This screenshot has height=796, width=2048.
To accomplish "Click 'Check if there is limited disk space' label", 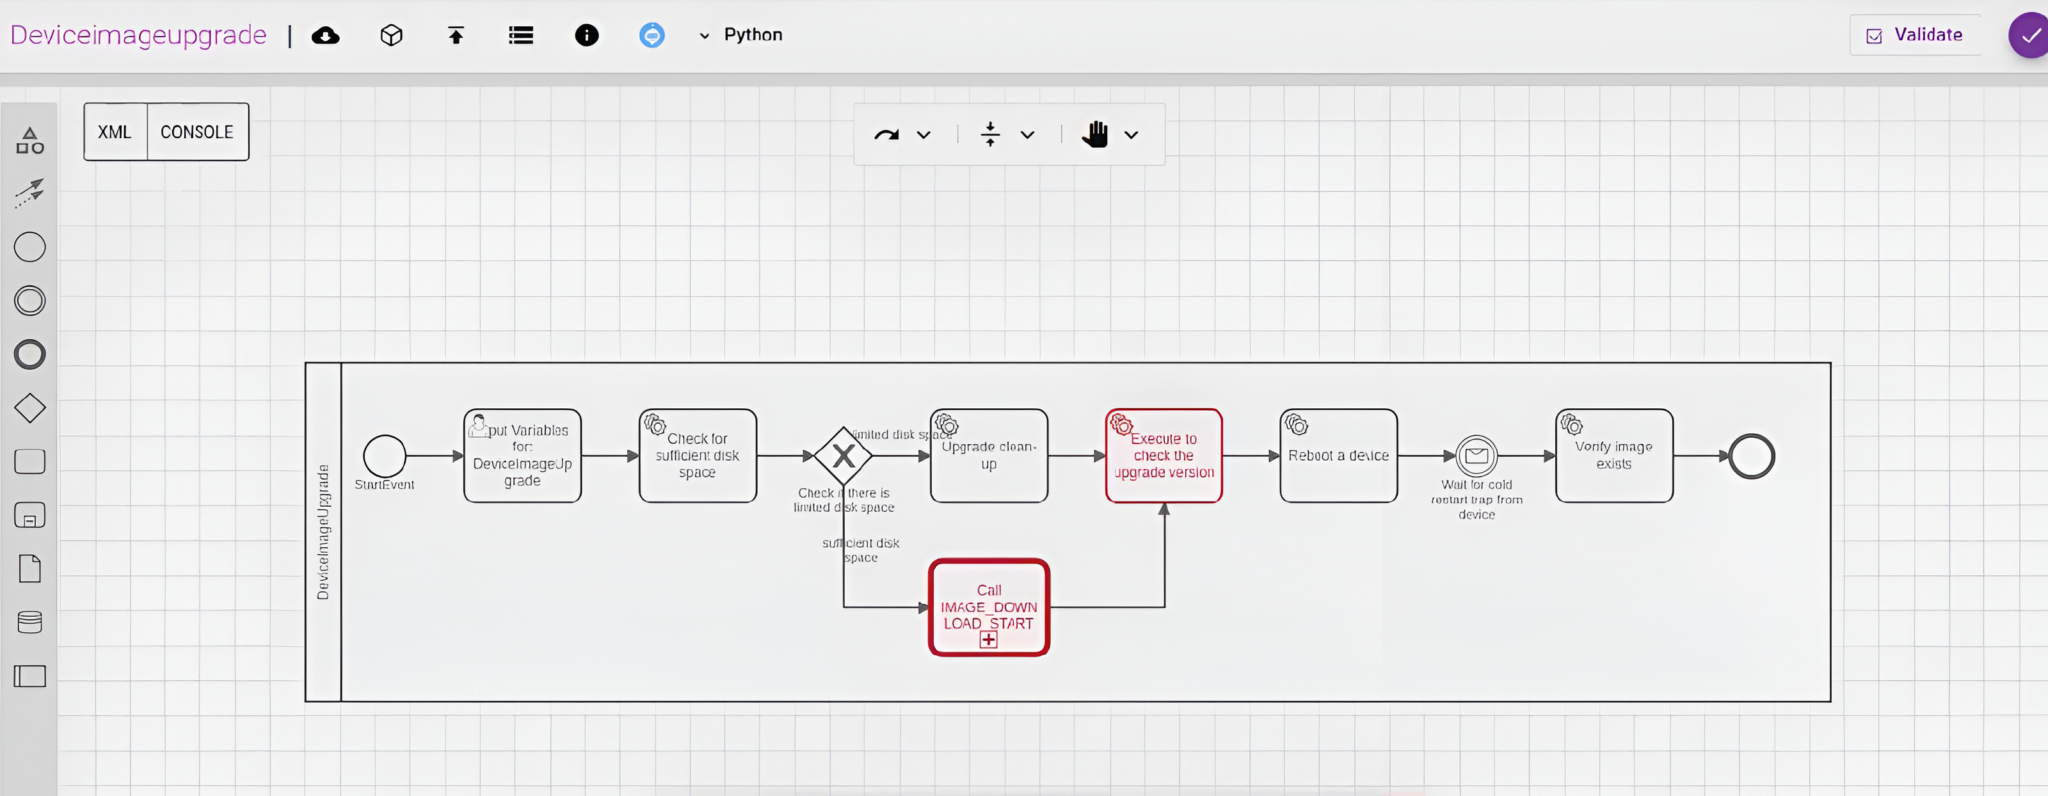I will click(x=844, y=500).
